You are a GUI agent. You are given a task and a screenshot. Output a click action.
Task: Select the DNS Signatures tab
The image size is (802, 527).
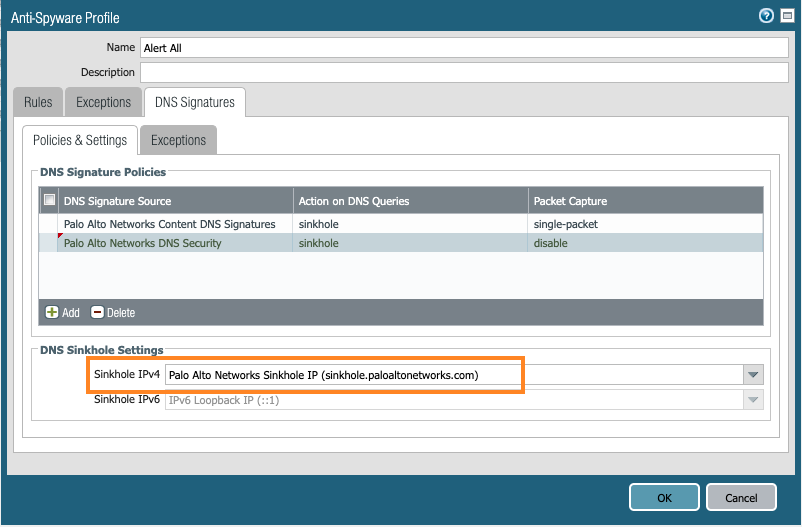(x=195, y=102)
